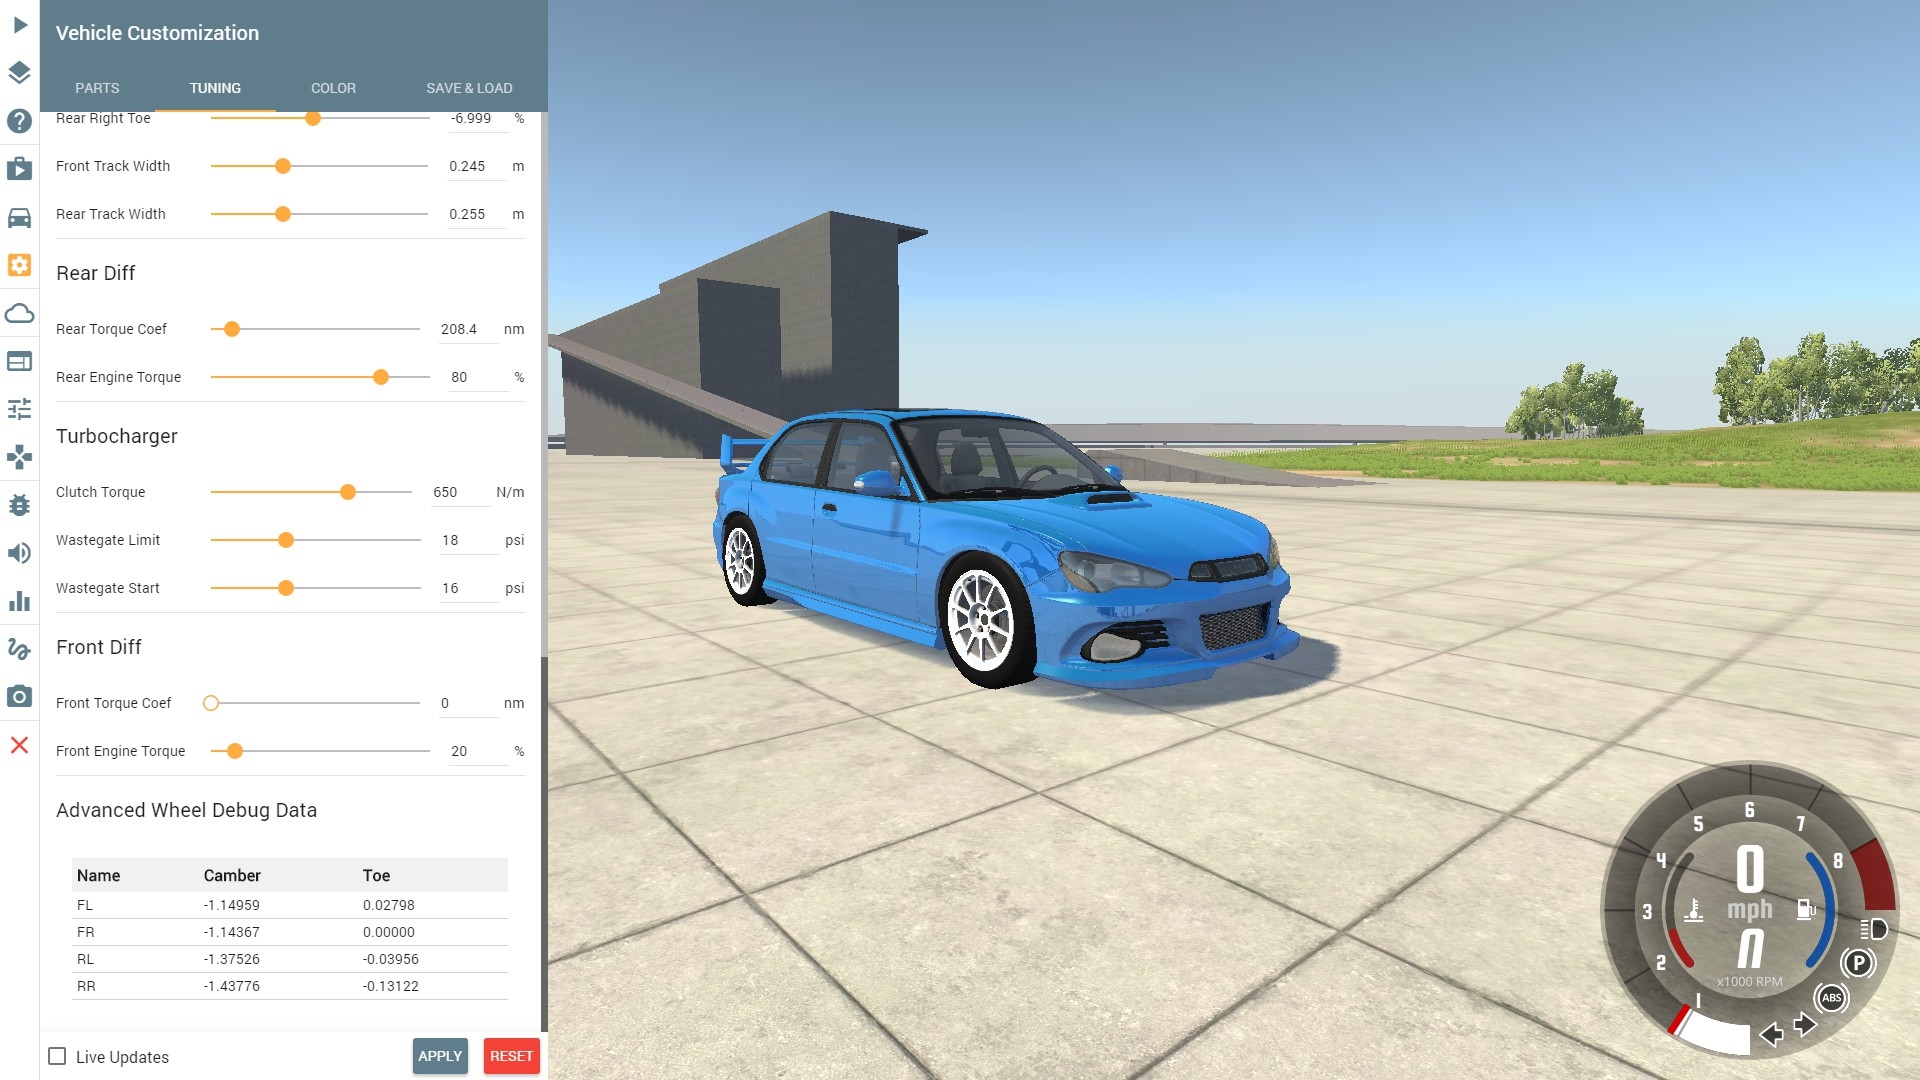Click the Toe column header
Viewport: 1920px width, 1080px height.
click(x=376, y=875)
